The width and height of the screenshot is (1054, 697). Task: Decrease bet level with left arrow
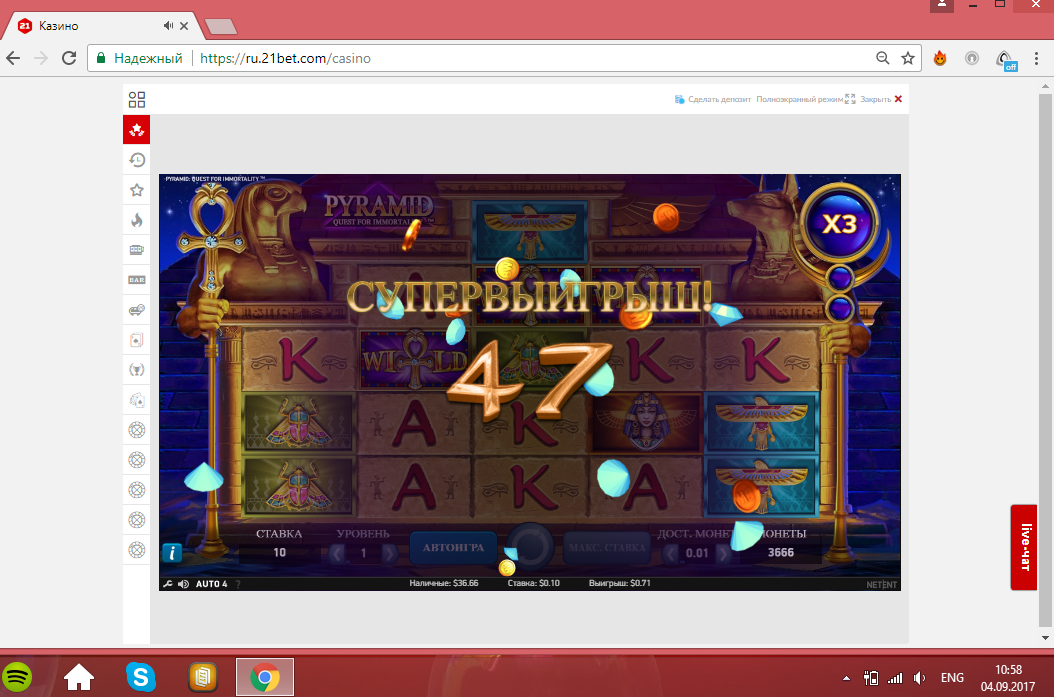[x=337, y=553]
